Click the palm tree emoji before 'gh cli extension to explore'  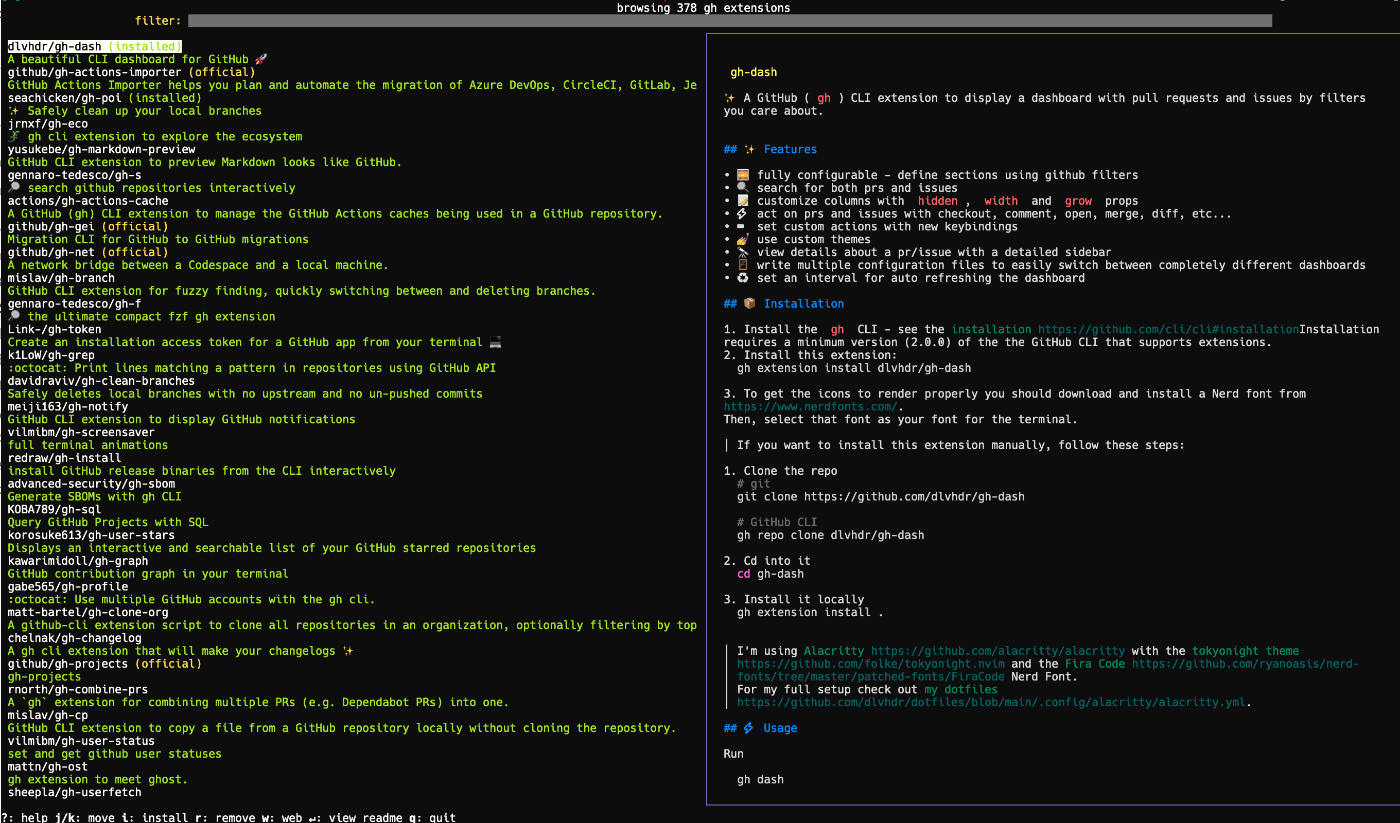pyautogui.click(x=14, y=137)
